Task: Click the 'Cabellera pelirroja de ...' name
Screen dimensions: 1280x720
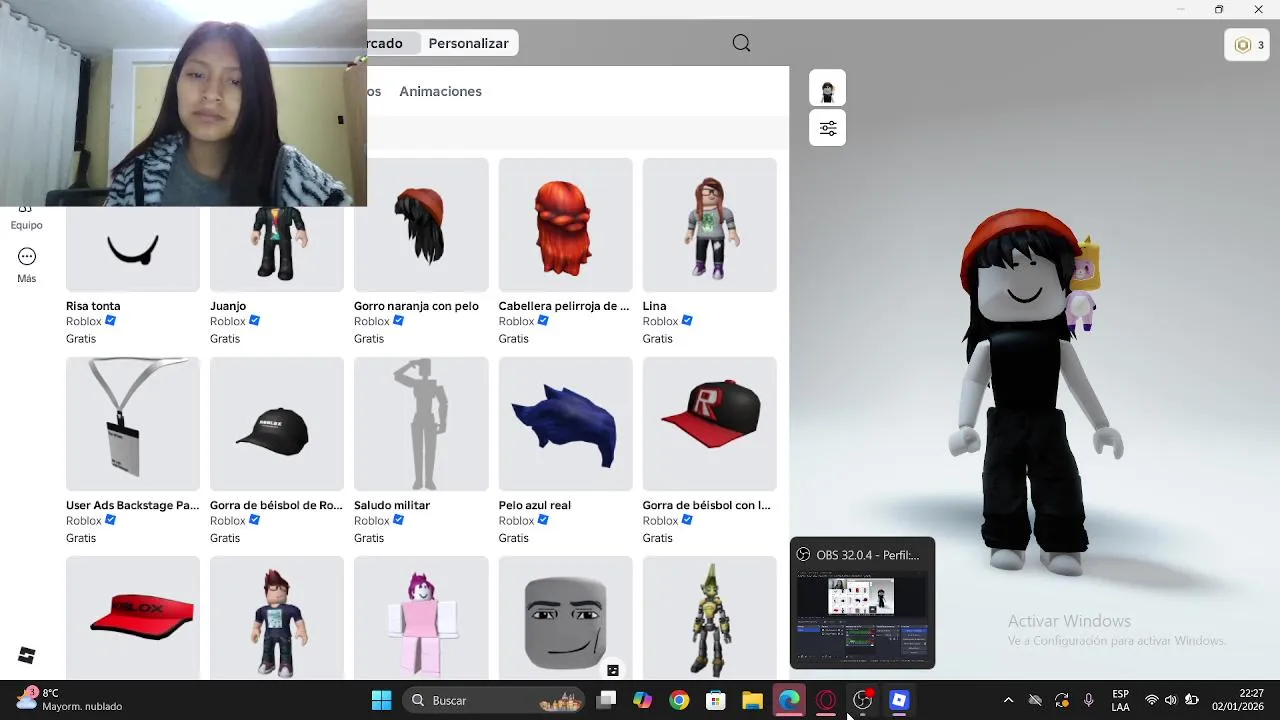Action: pos(564,306)
